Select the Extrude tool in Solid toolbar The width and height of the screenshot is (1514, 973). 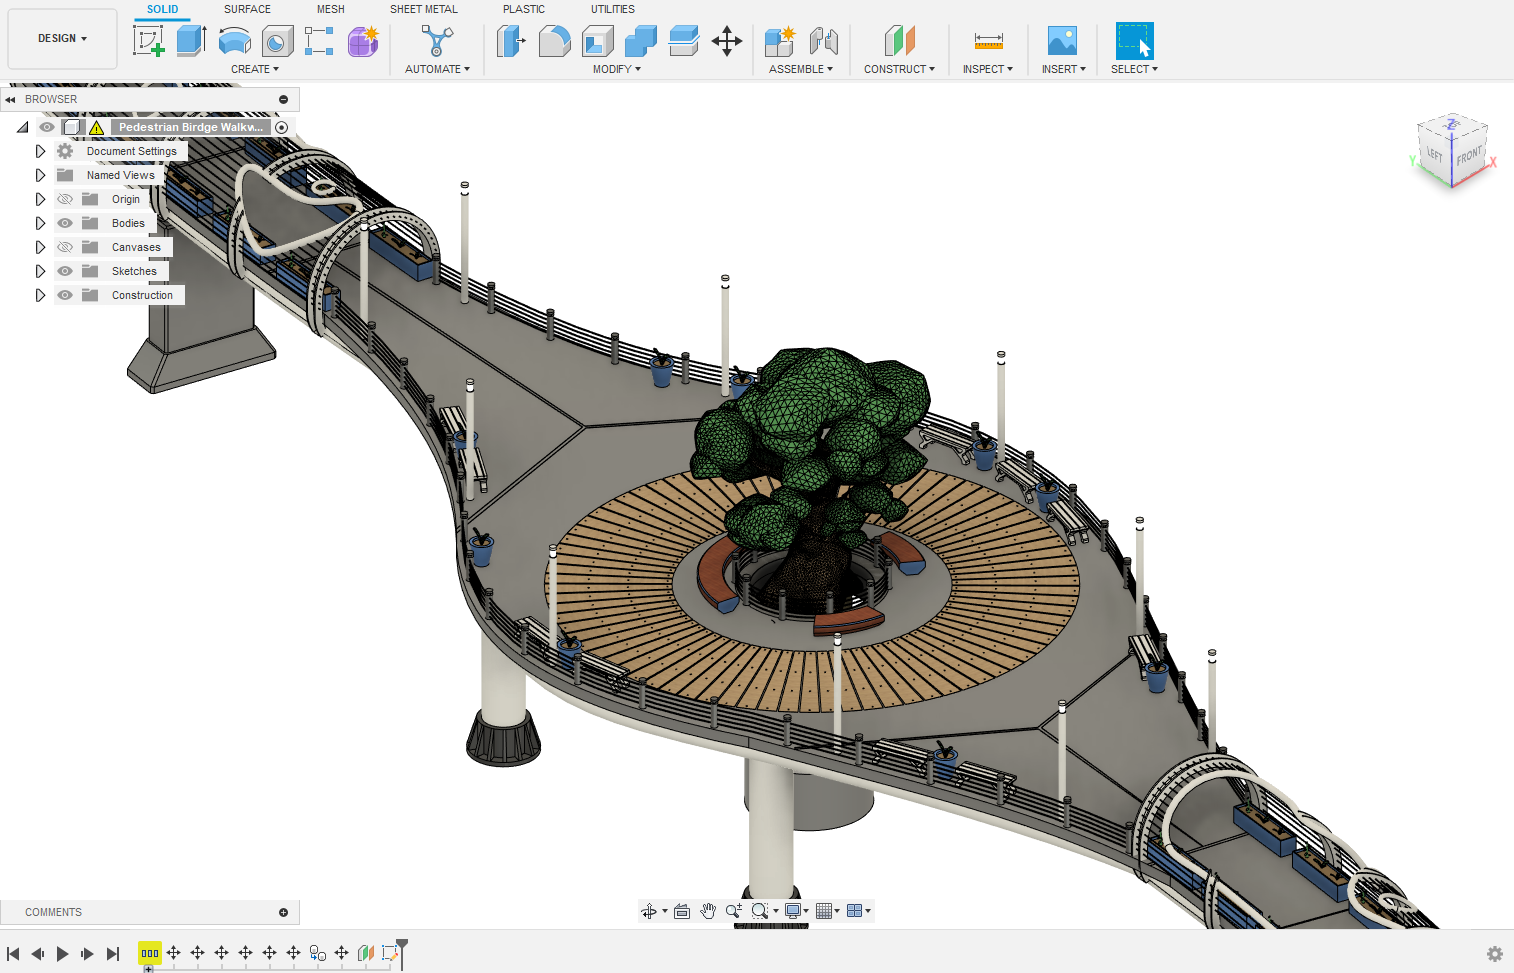pyautogui.click(x=191, y=41)
